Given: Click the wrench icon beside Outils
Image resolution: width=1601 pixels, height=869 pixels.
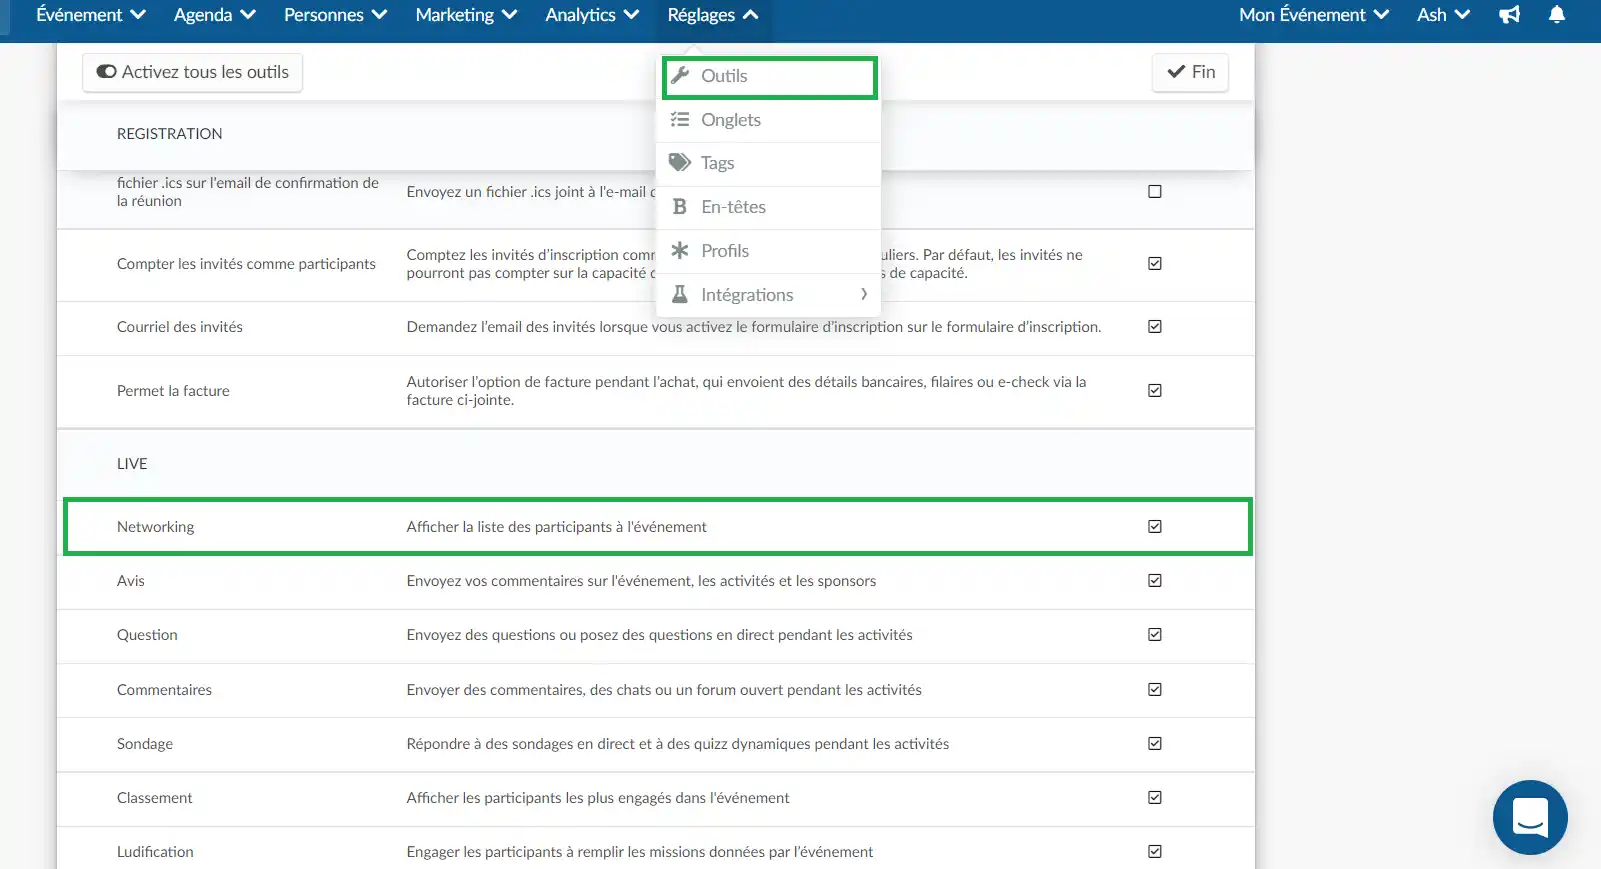Looking at the screenshot, I should (680, 75).
